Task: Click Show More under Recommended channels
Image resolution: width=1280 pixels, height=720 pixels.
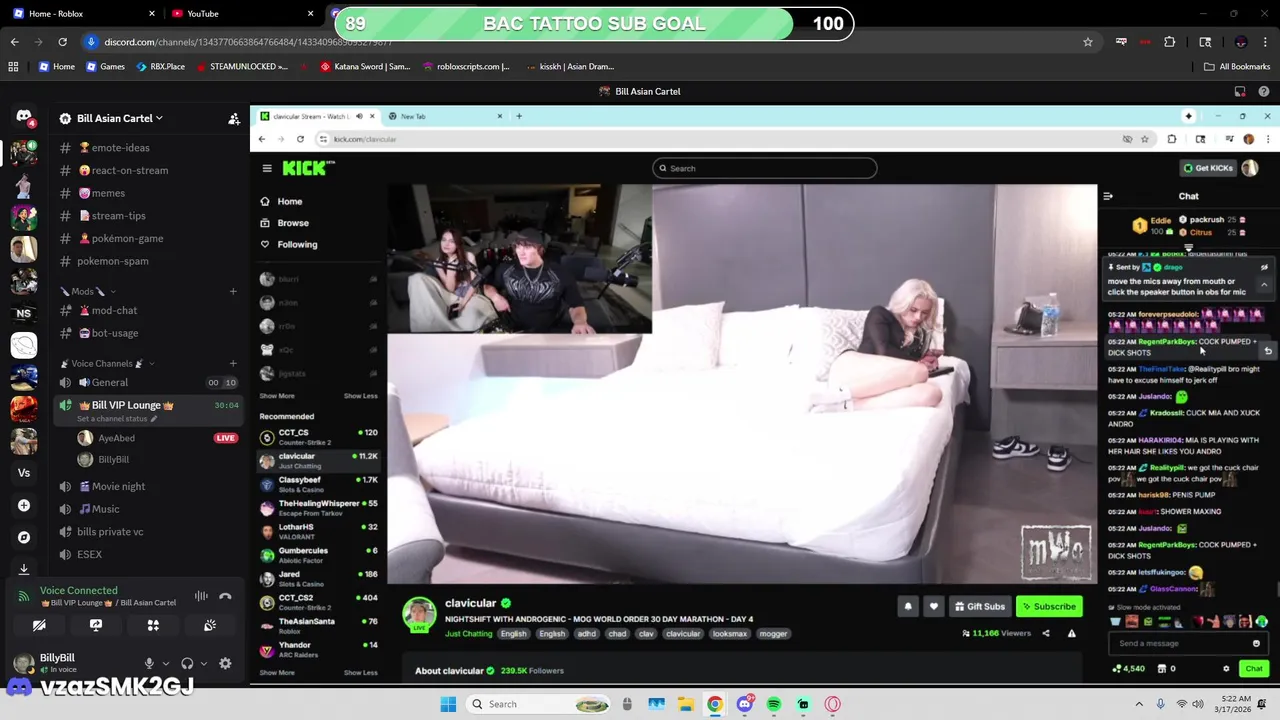Action: (x=277, y=672)
